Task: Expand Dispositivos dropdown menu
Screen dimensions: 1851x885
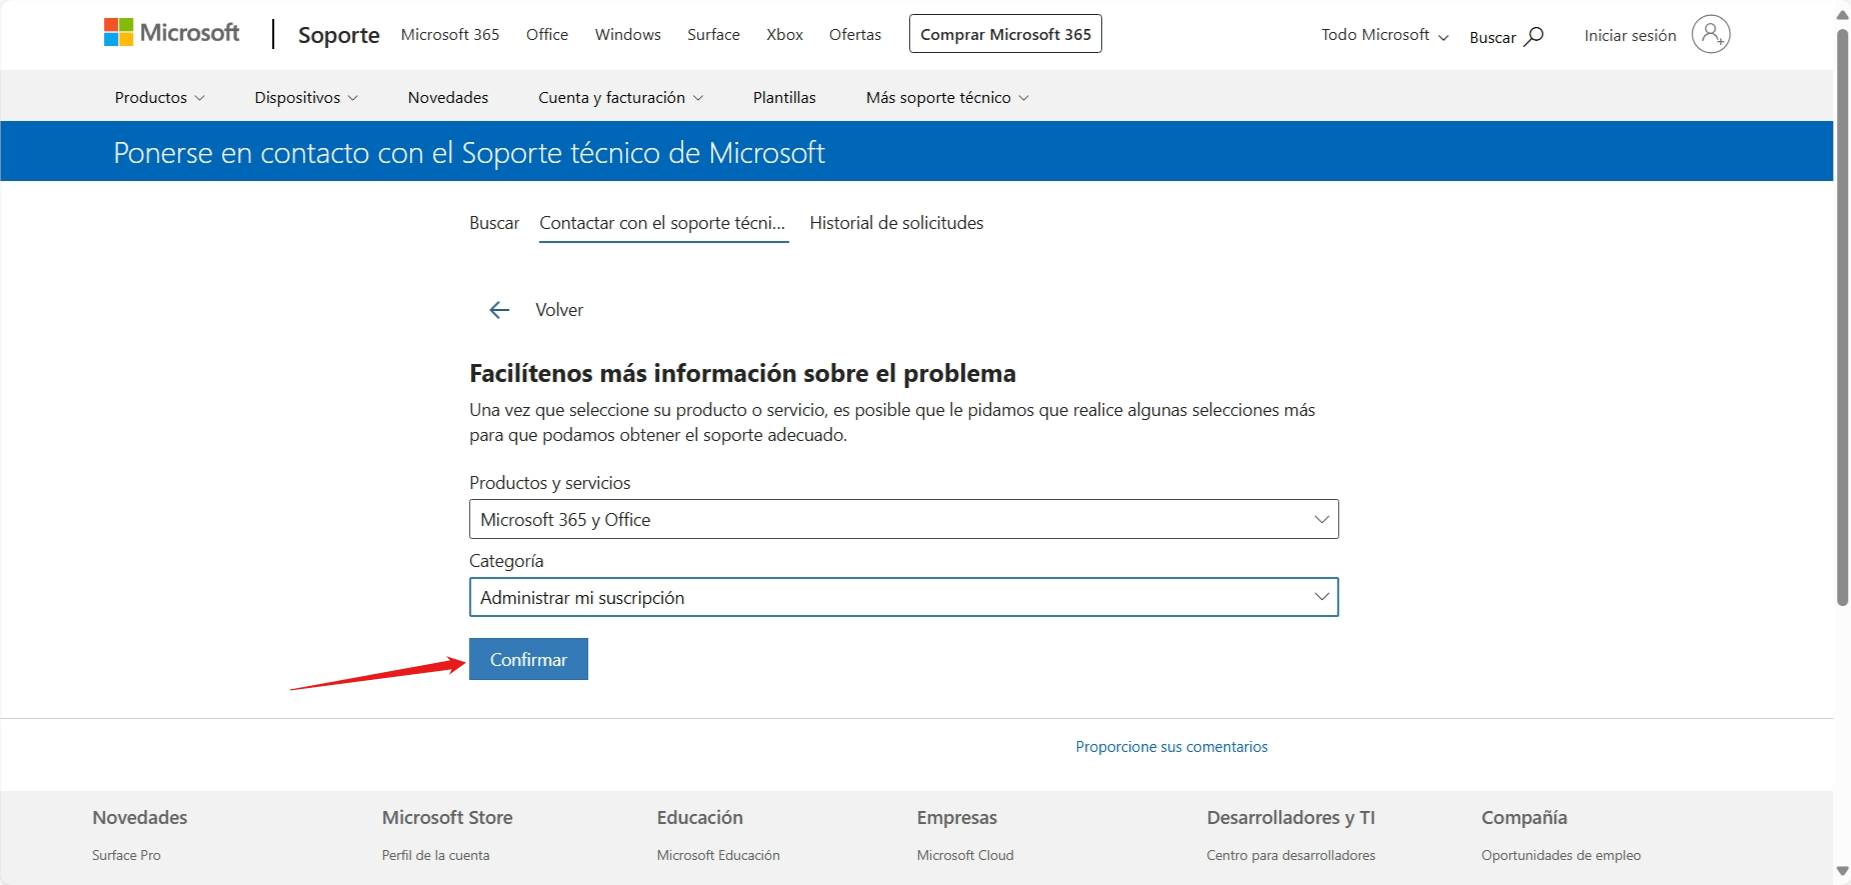Action: (x=306, y=97)
